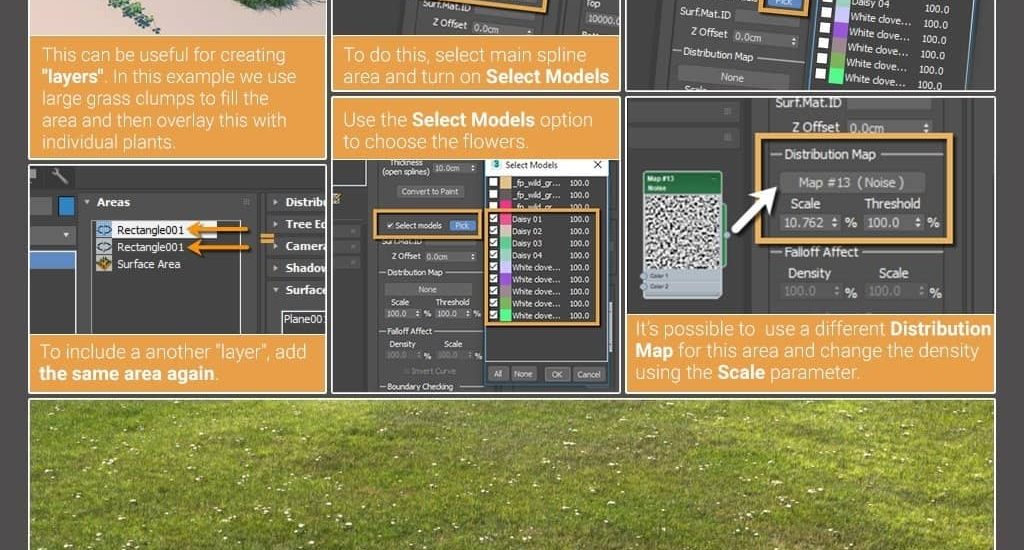Expand the Camera rollout
1024x550 pixels.
point(274,246)
